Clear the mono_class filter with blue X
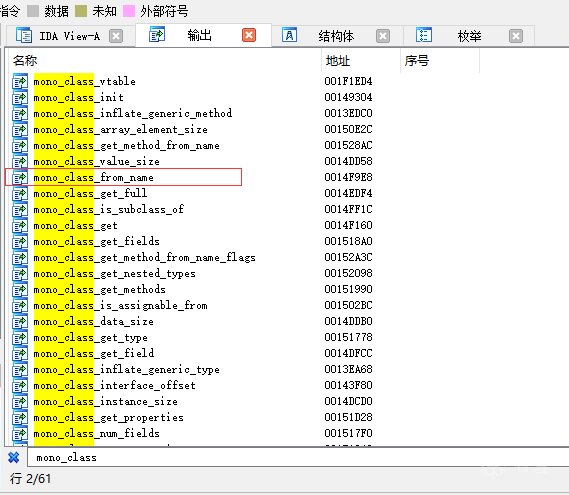The image size is (569, 495). point(14,457)
